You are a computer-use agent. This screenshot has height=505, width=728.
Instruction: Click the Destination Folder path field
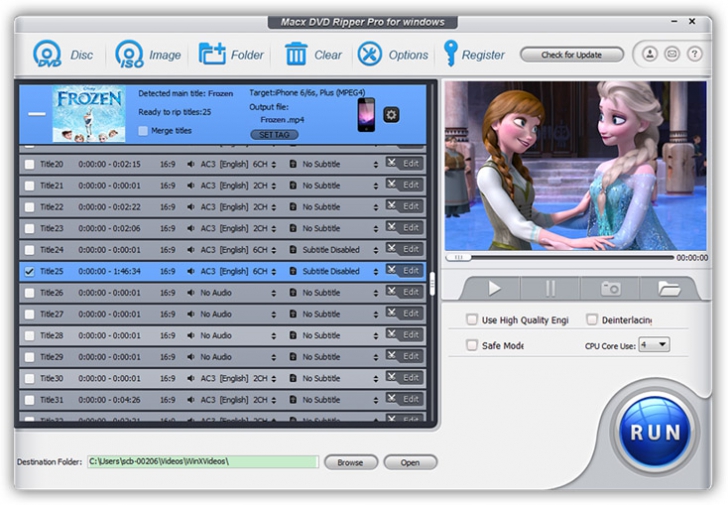(203, 461)
